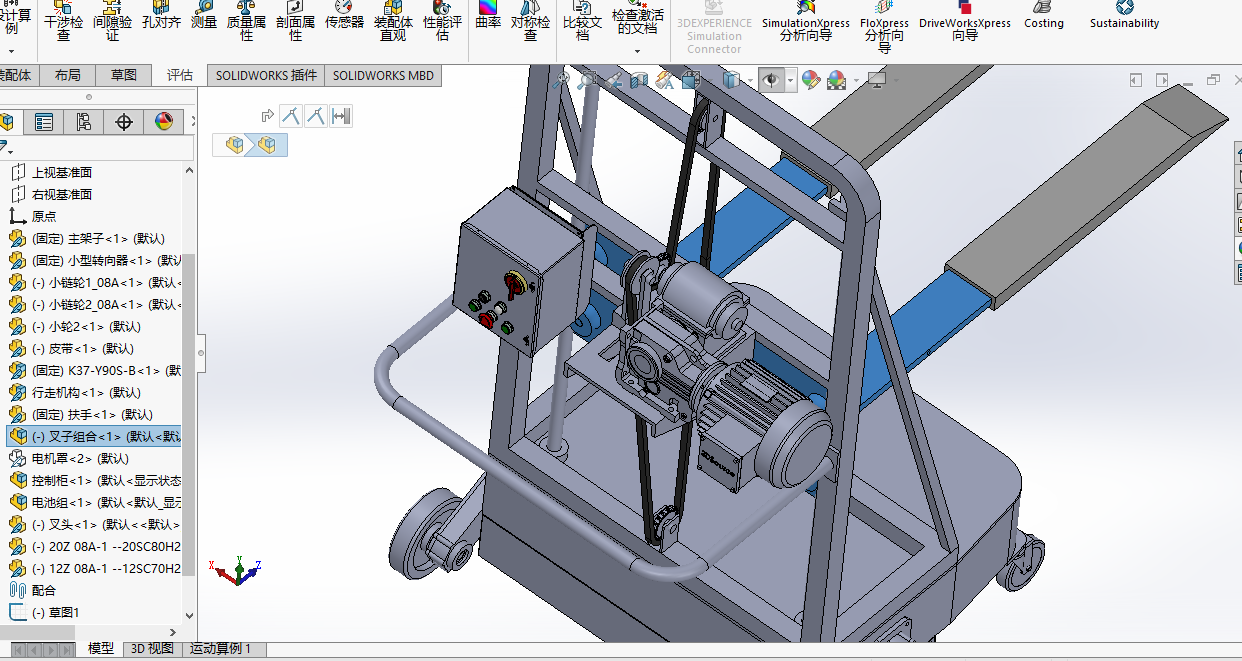This screenshot has width=1242, height=661.
Task: Launch SimulationXpress analysis wizard
Action: pos(805,21)
